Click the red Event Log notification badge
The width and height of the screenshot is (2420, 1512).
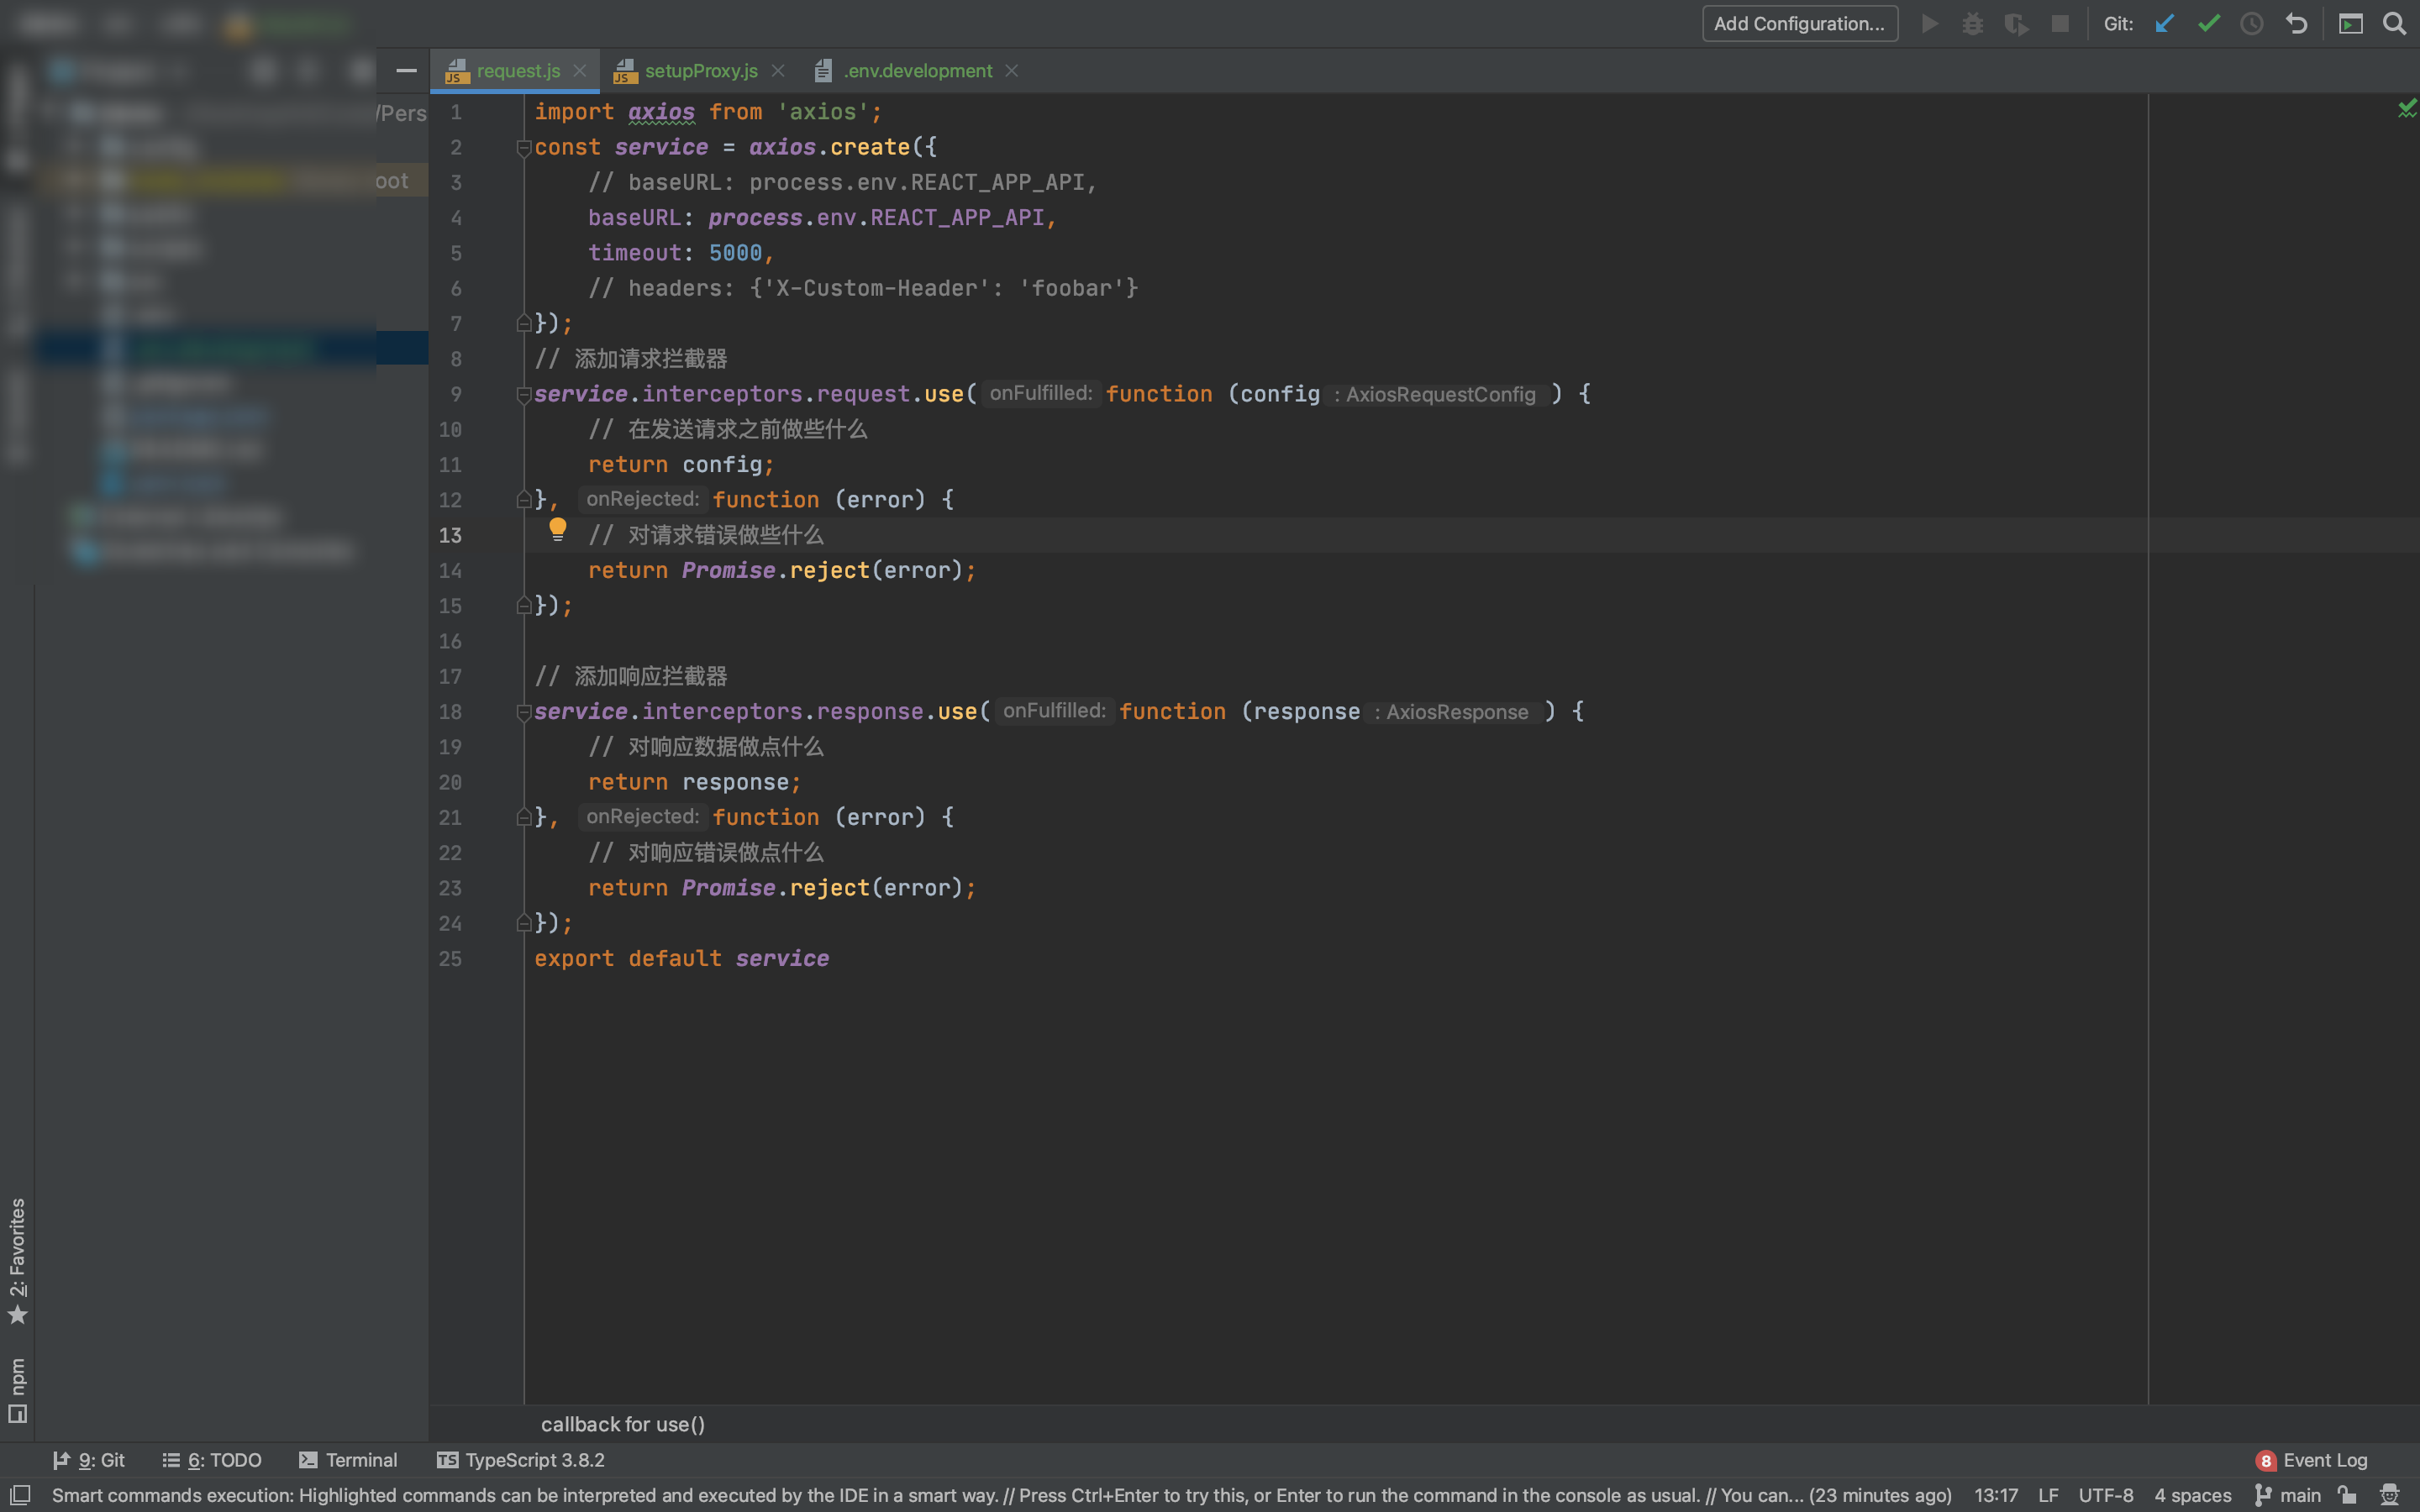click(2265, 1461)
